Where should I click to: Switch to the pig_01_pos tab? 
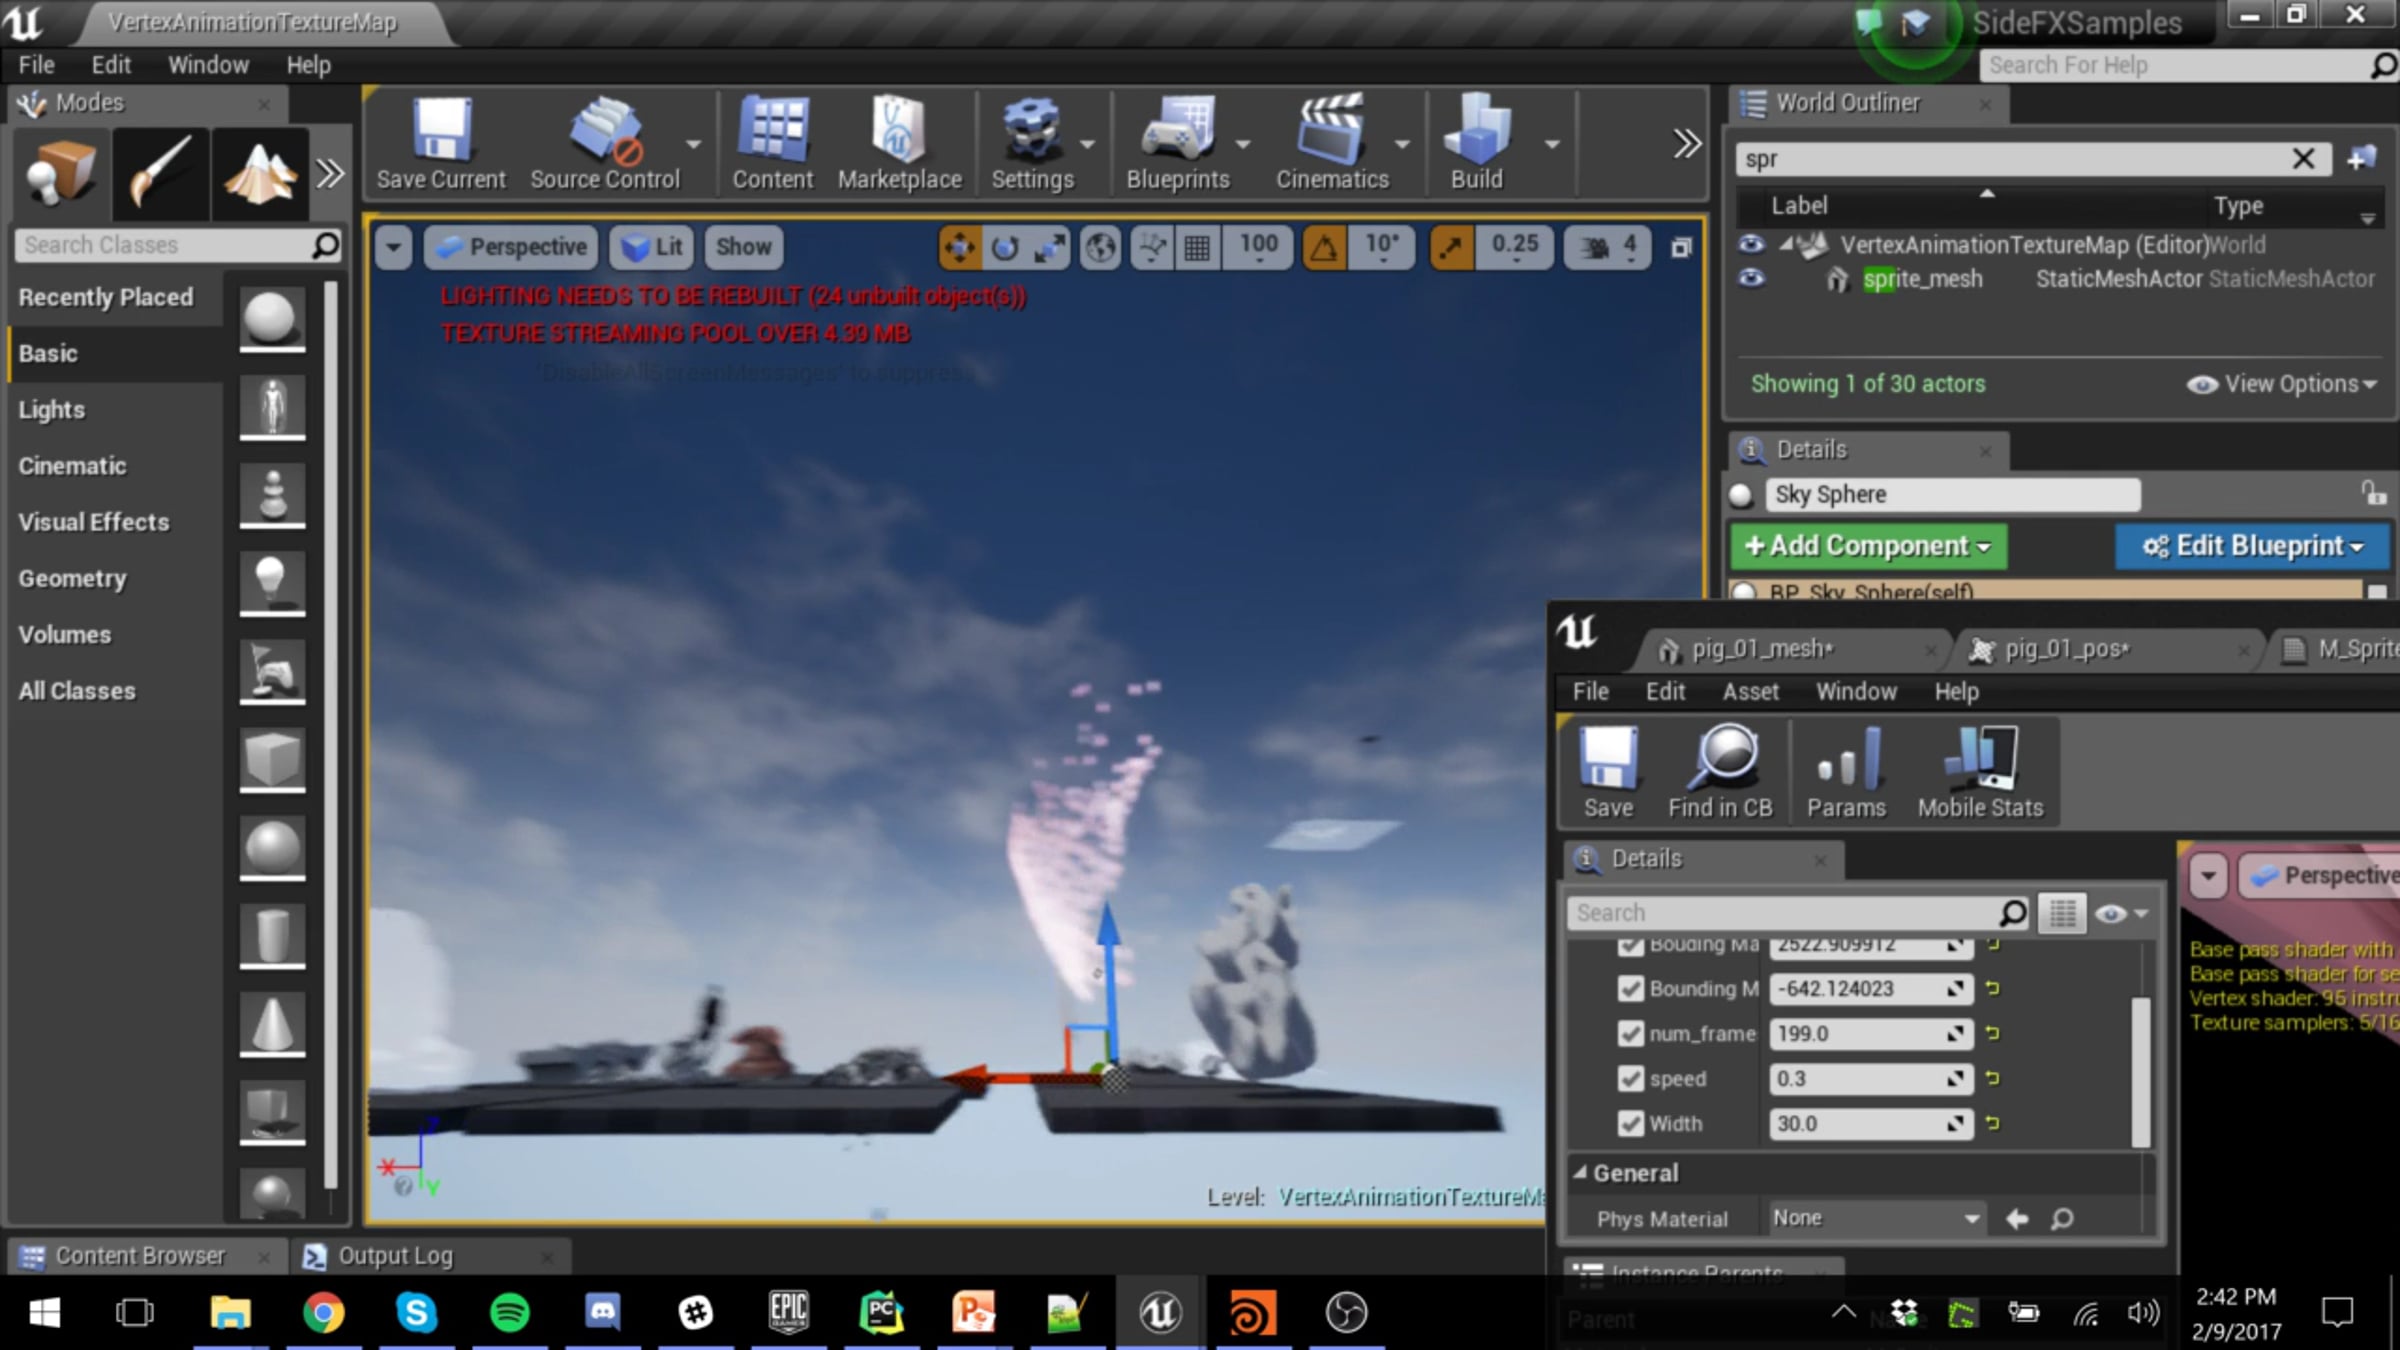2067,649
